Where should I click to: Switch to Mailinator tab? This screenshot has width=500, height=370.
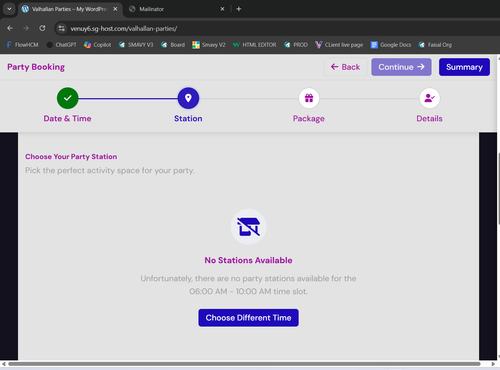177,9
